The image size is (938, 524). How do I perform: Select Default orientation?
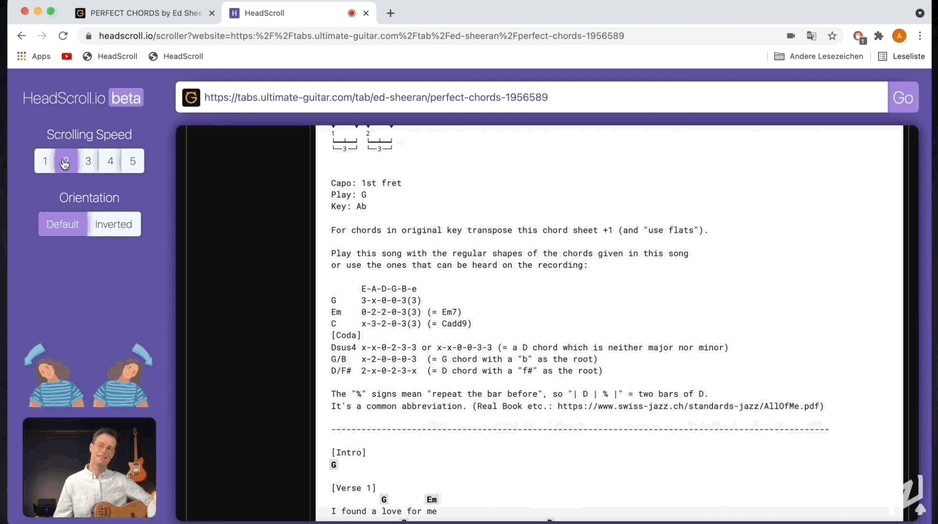63,224
